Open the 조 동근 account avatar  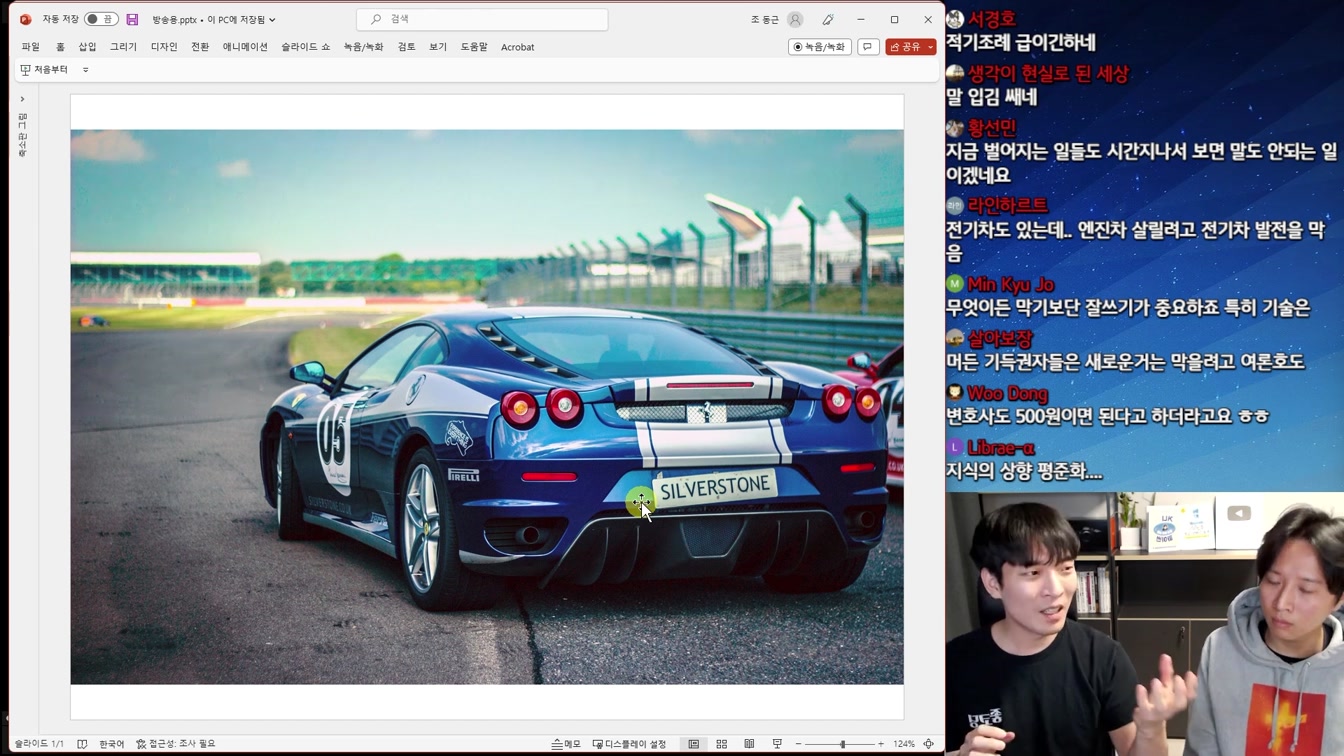(795, 19)
